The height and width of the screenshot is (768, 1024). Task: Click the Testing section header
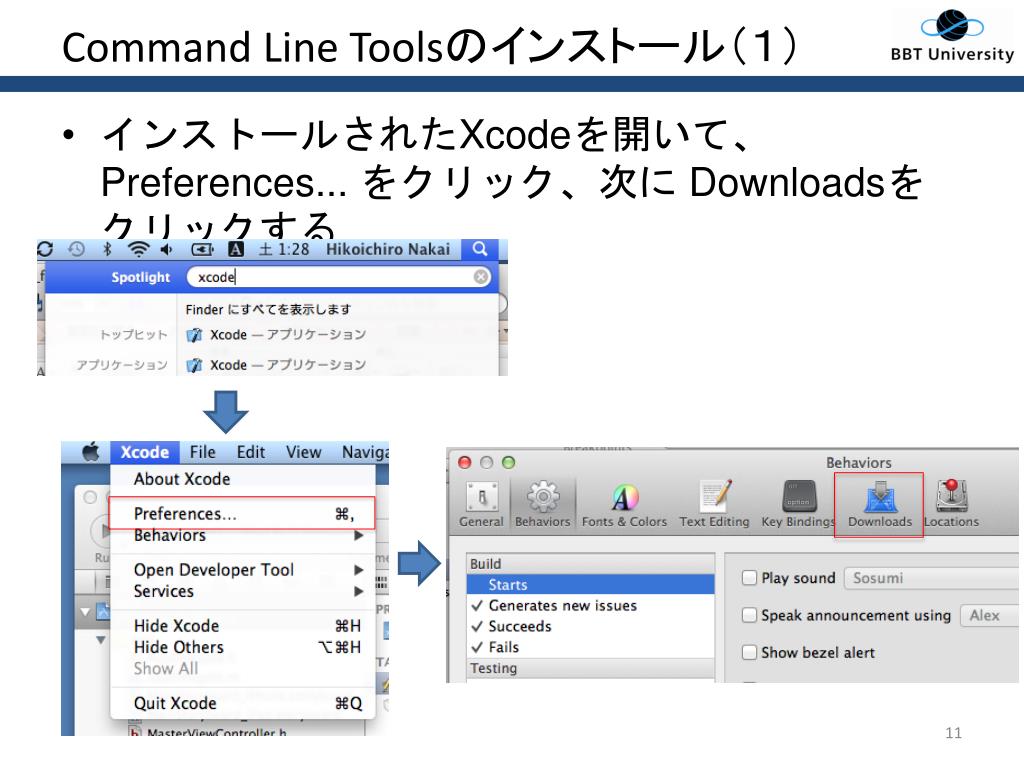coord(590,668)
